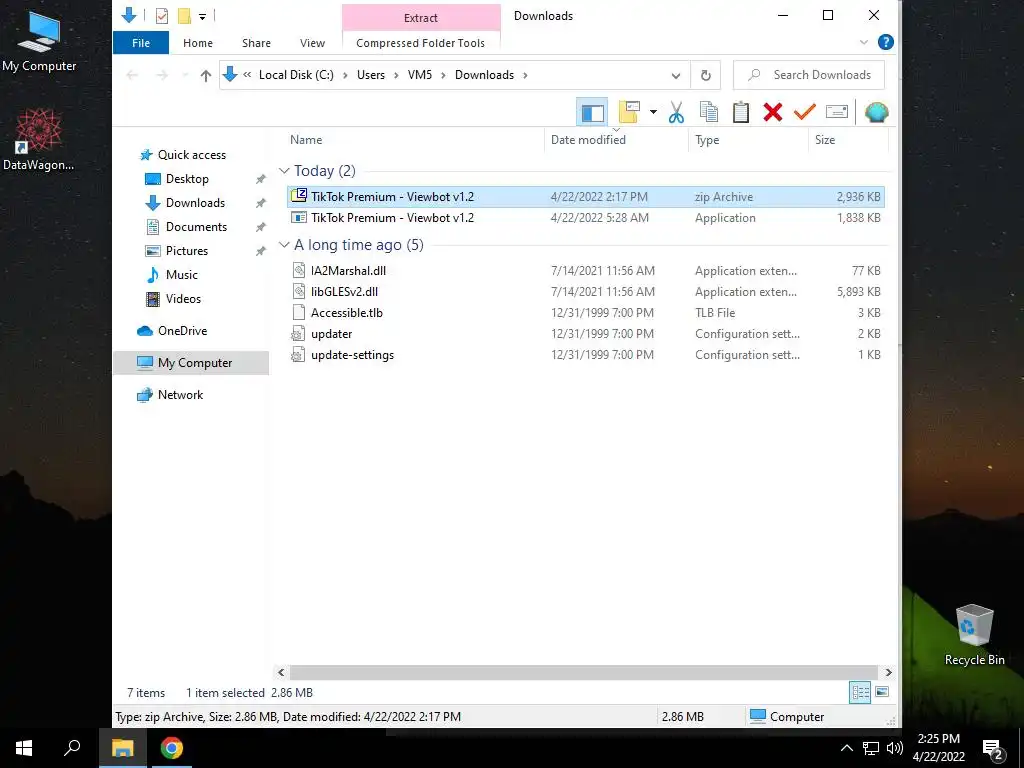The image size is (1024, 768).
Task: Sort by the Size column header
Action: pos(825,140)
